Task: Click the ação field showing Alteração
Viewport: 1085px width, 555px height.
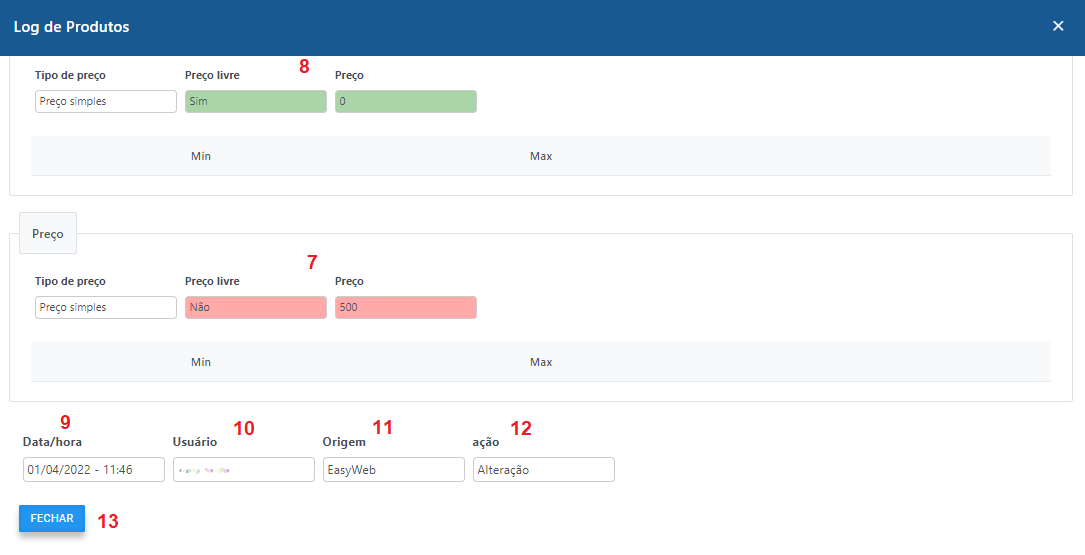Action: click(x=543, y=470)
